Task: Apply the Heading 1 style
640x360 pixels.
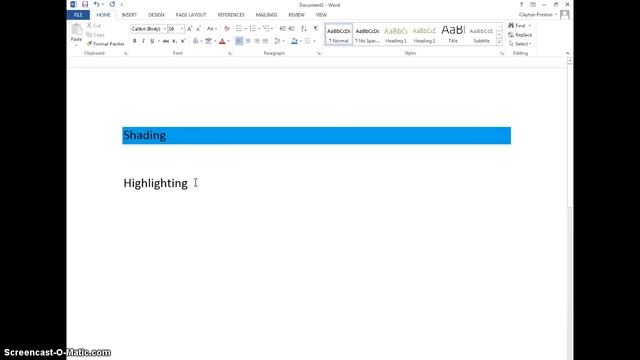Action: tap(396, 34)
